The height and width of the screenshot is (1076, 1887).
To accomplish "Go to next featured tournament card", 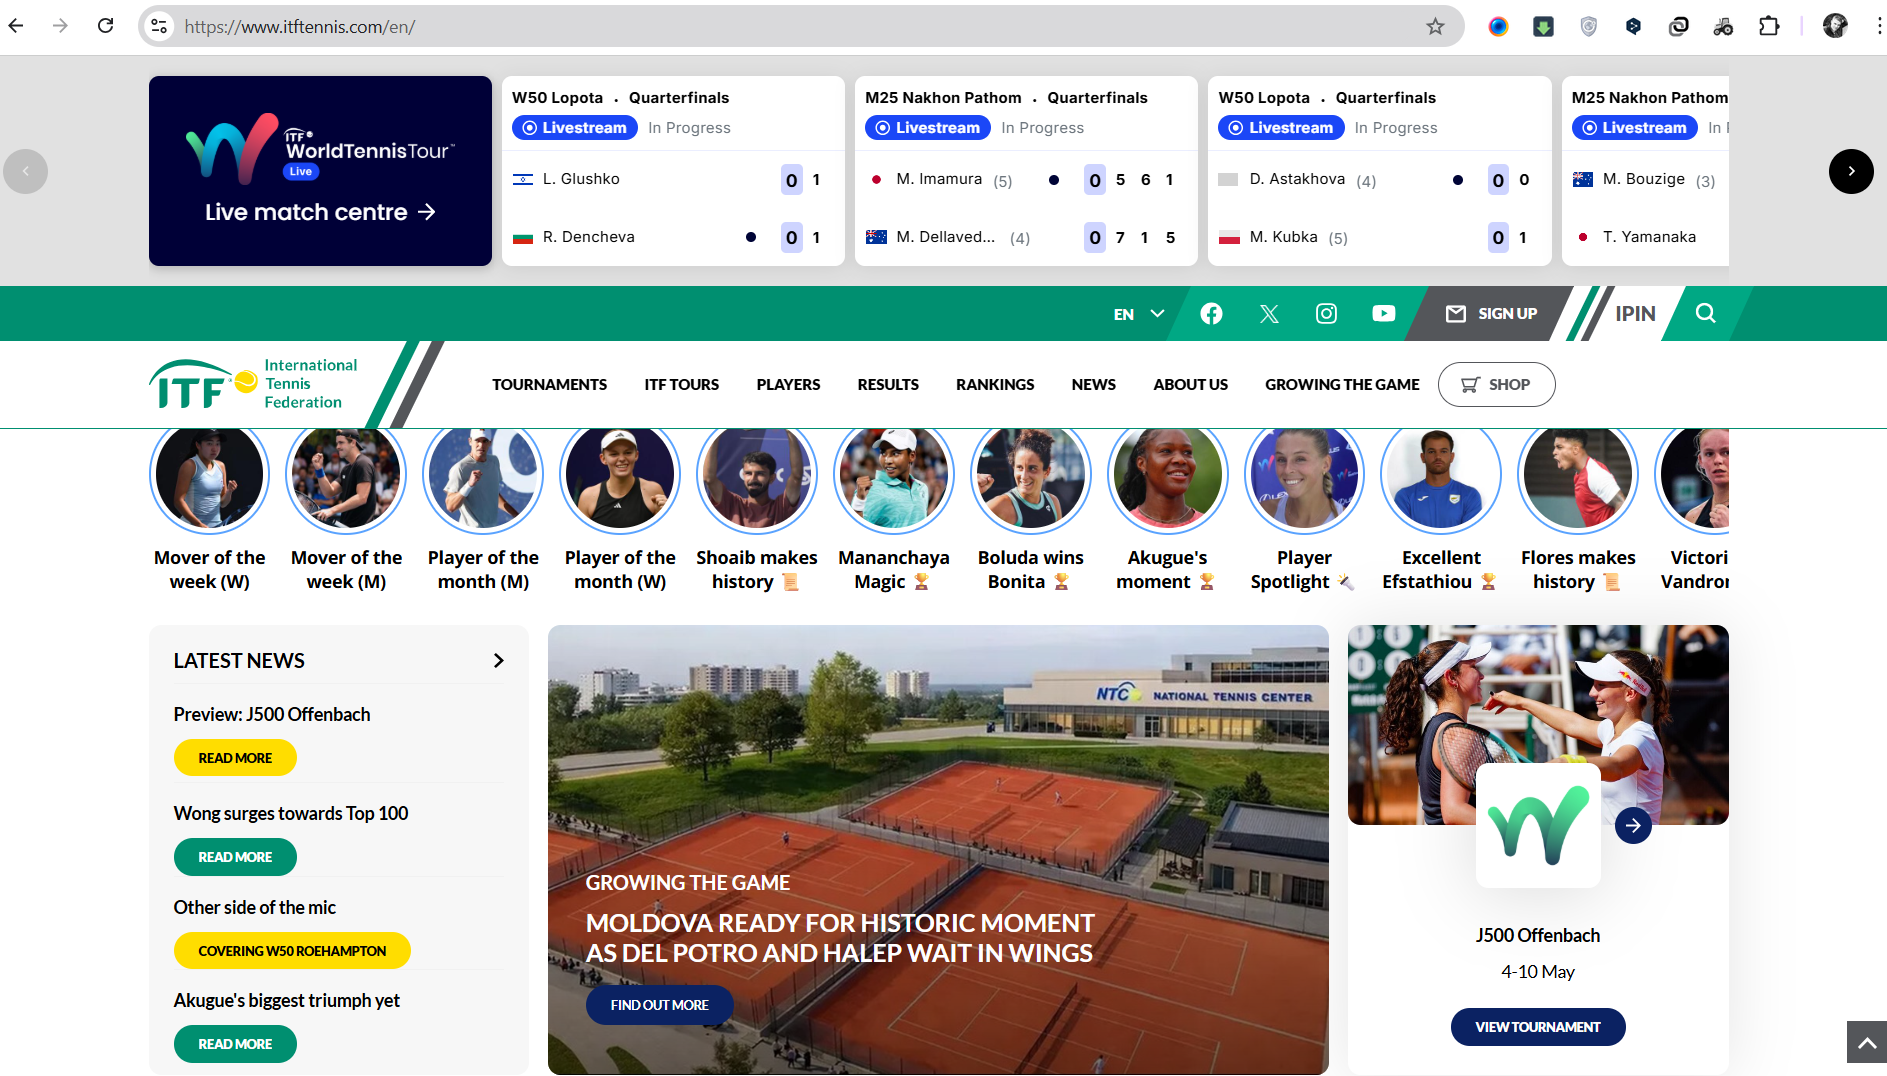I will pos(1633,825).
